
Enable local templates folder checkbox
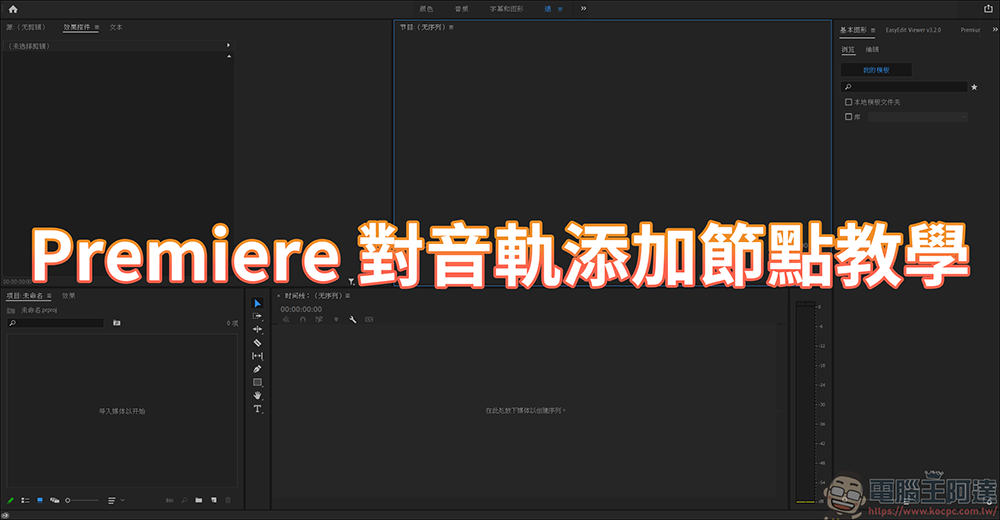pyautogui.click(x=848, y=102)
